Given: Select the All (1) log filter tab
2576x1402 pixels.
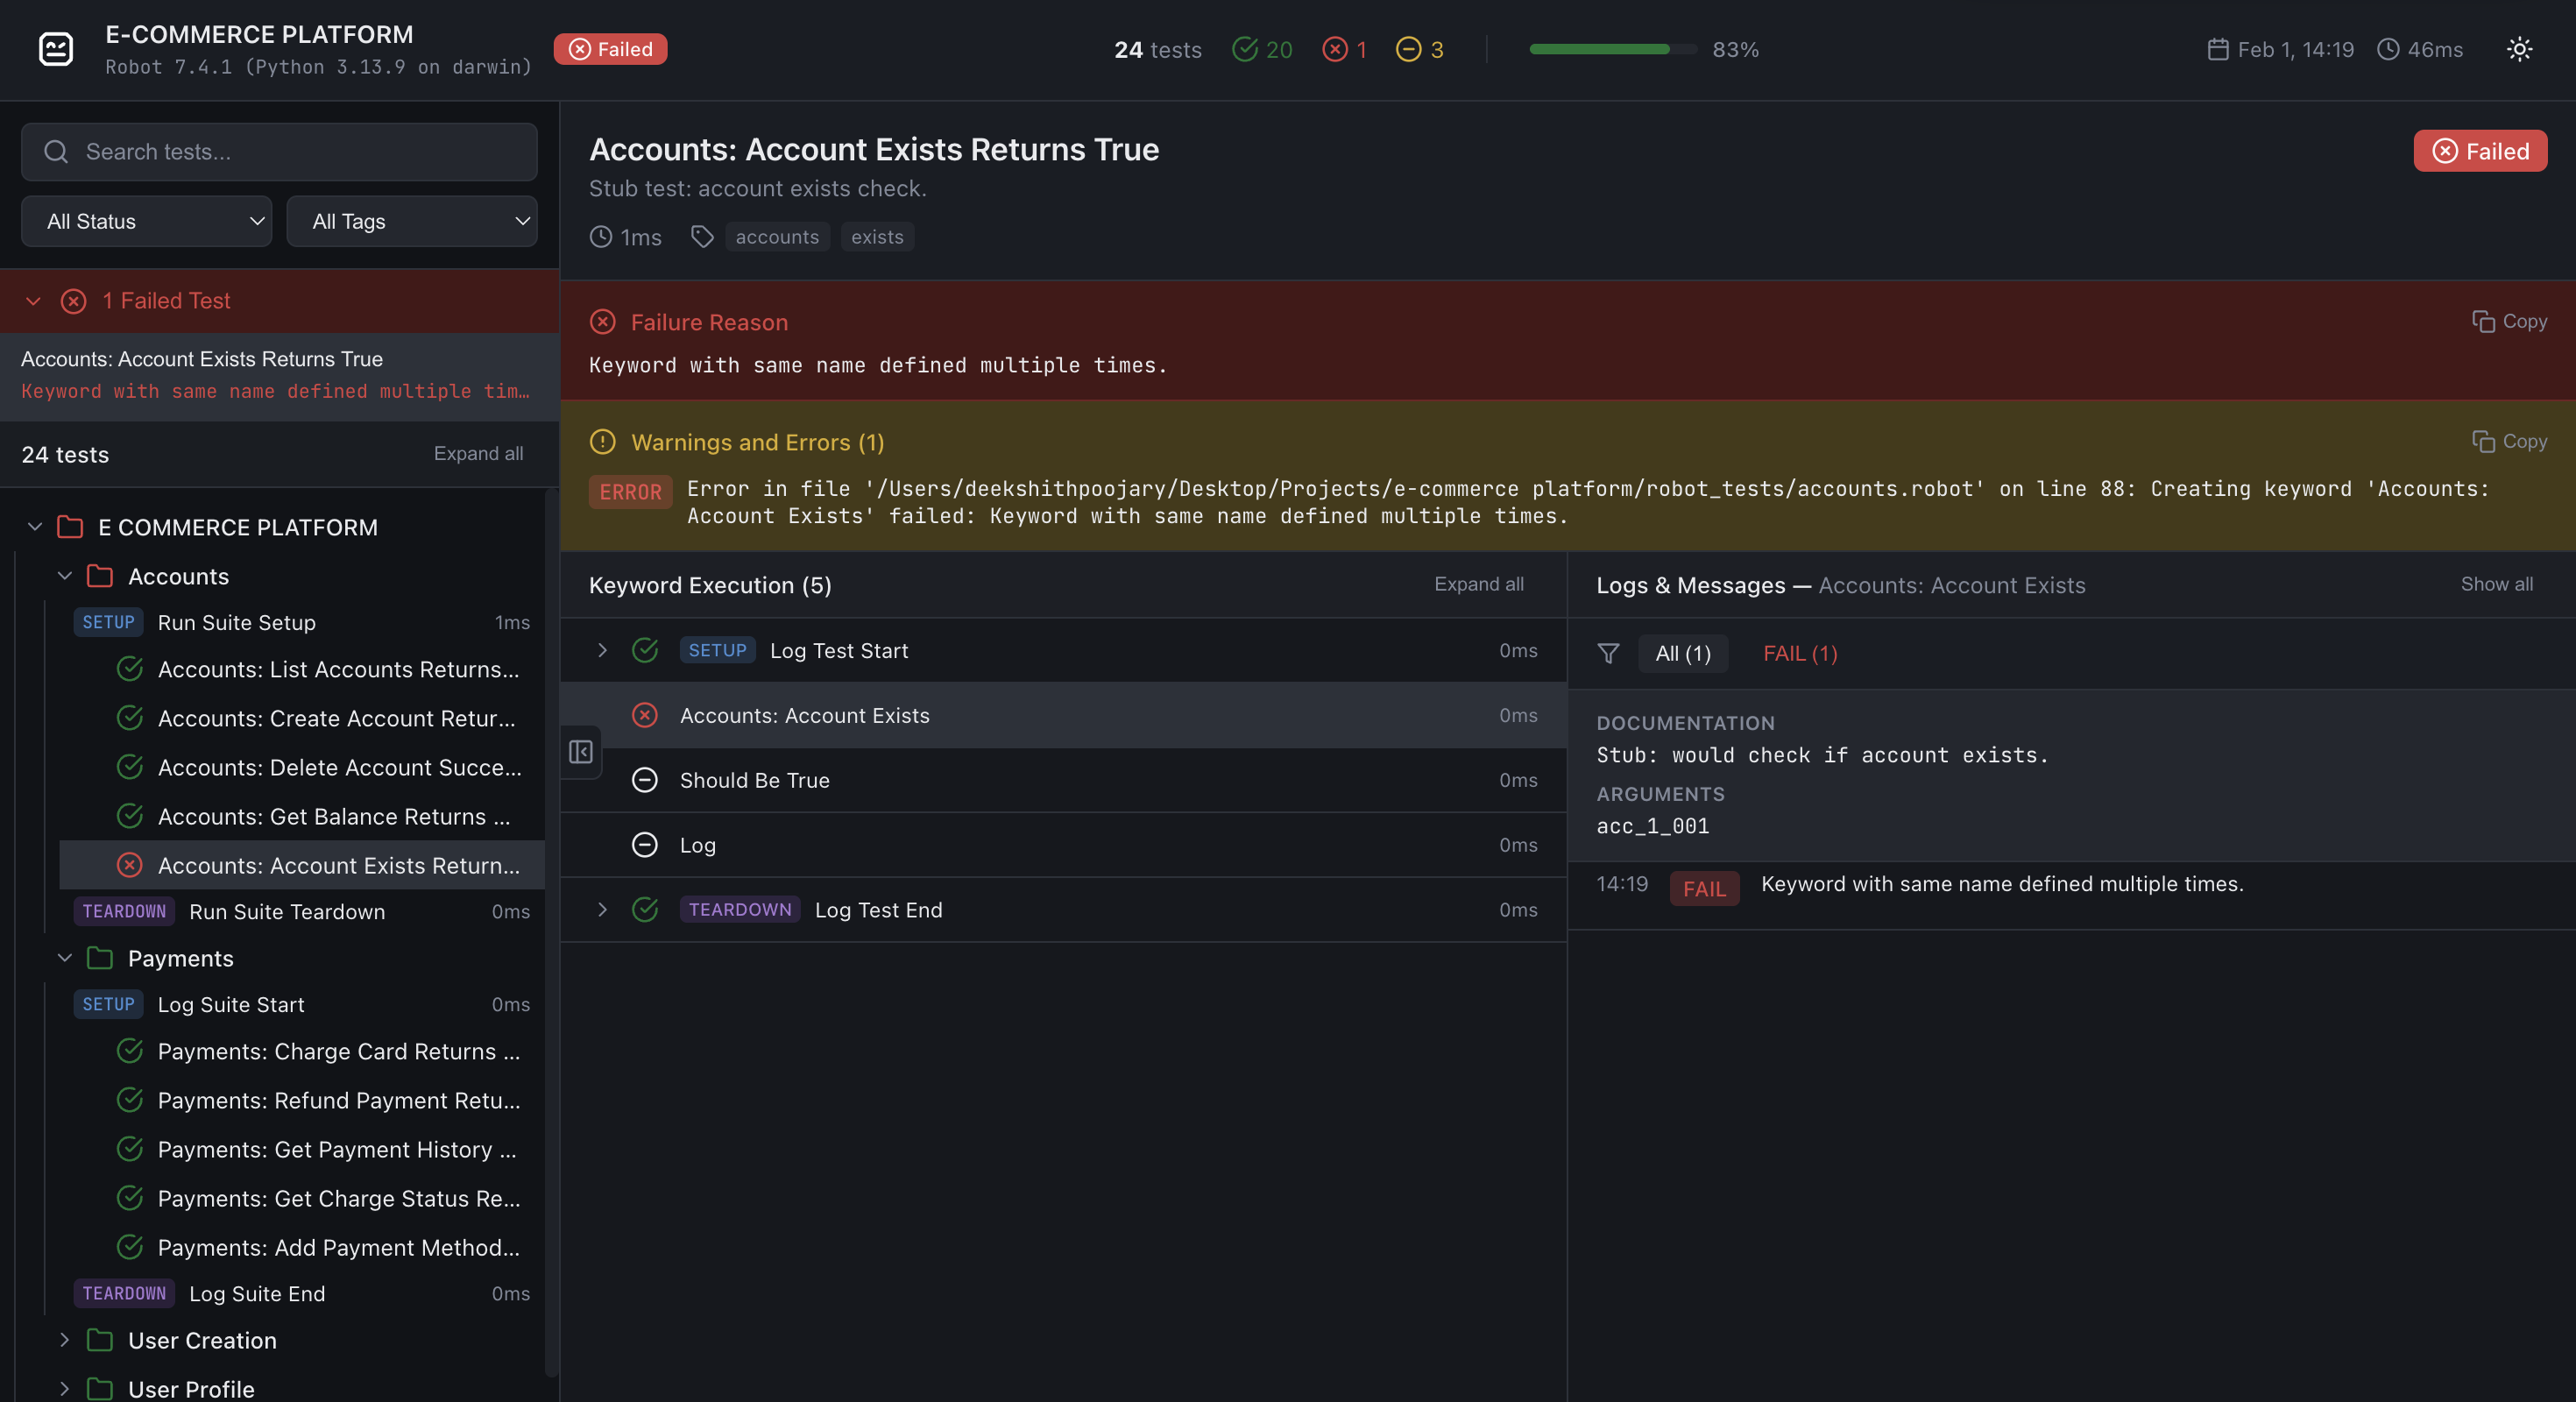Looking at the screenshot, I should tap(1683, 653).
